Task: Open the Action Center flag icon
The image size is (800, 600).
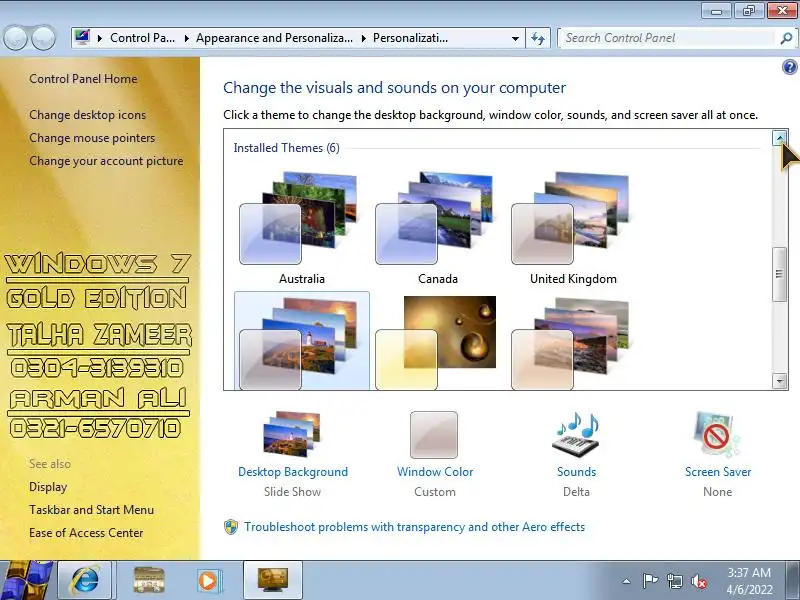Action: pyautogui.click(x=649, y=581)
